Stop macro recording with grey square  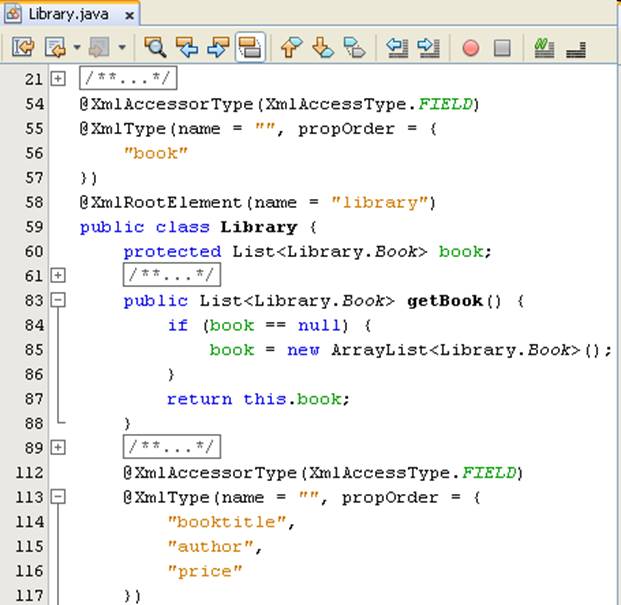[x=502, y=48]
